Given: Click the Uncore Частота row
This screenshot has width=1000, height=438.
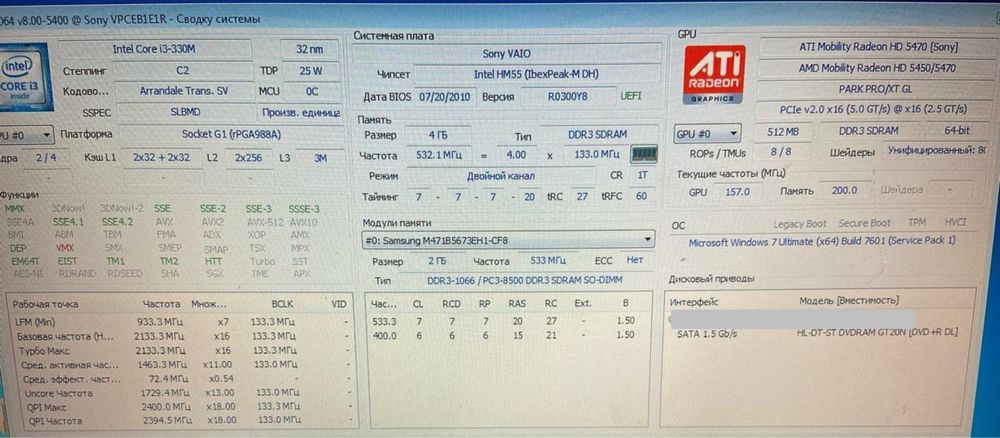Looking at the screenshot, I should pyautogui.click(x=182, y=393).
